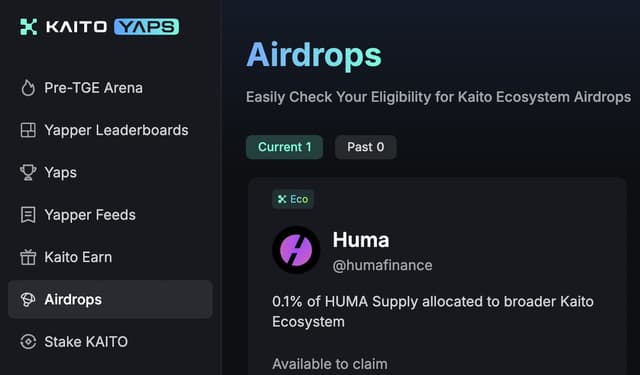The width and height of the screenshot is (640, 375).
Task: Open the @humafinance handle link
Action: coord(382,265)
